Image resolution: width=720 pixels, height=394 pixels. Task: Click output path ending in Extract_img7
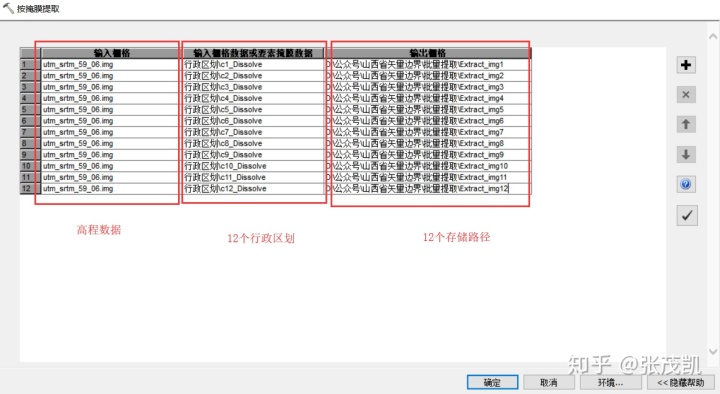(428, 132)
